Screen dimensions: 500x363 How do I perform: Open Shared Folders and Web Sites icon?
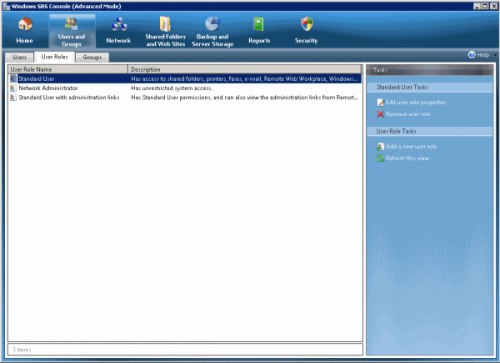[165, 24]
